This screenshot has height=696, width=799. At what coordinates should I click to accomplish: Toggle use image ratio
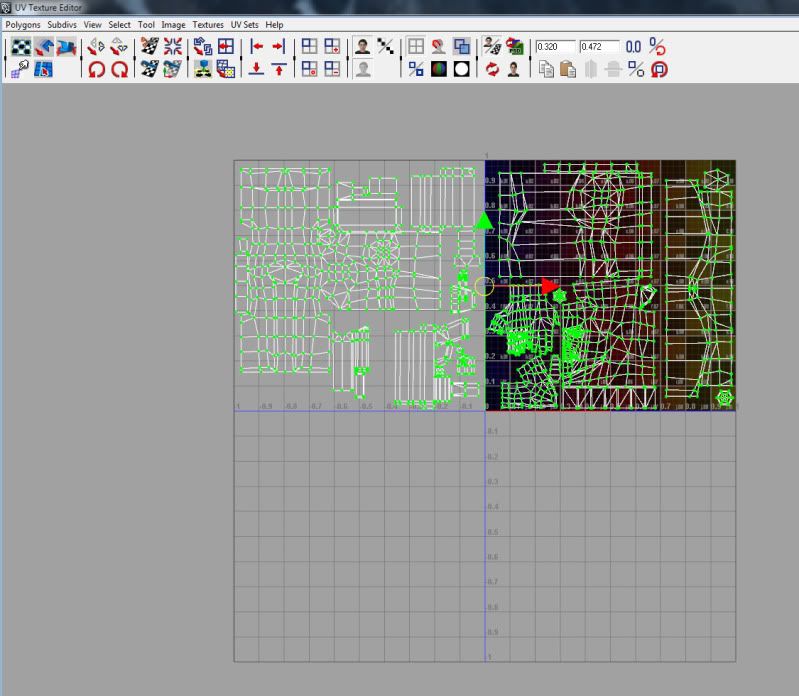click(514, 69)
